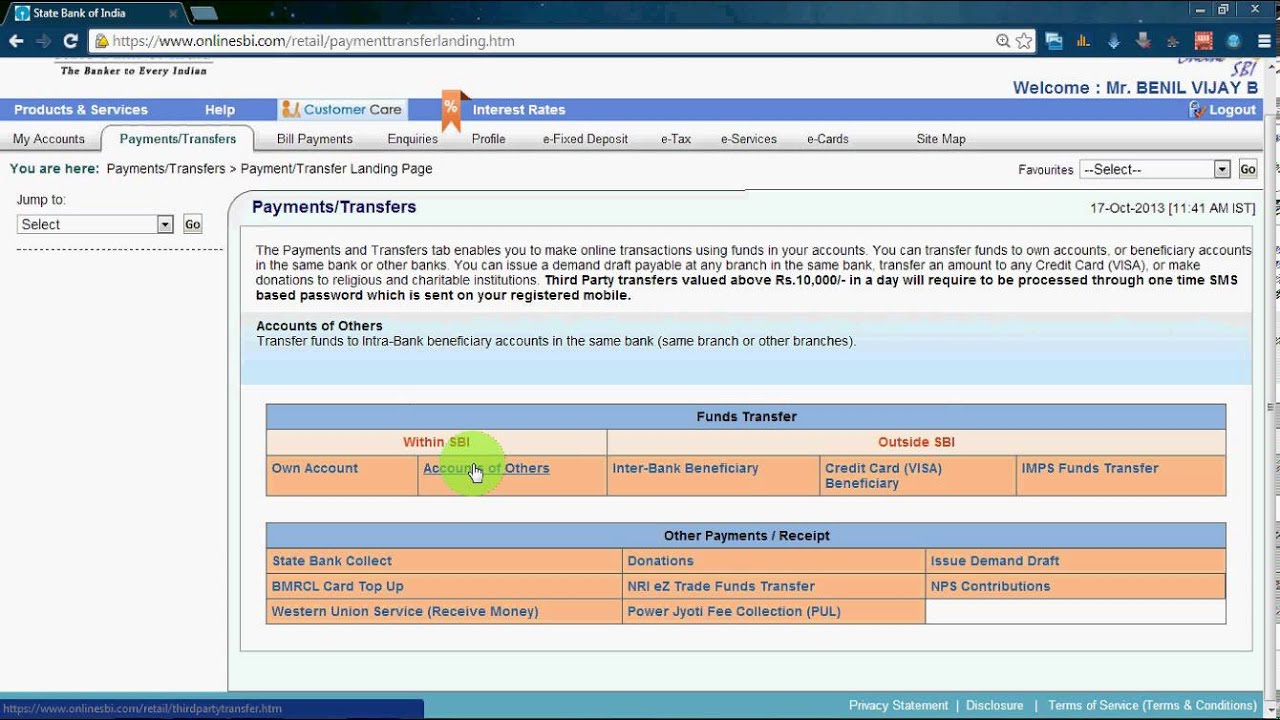
Task: Click the blue download-arrow extension icon
Action: coord(1113,41)
